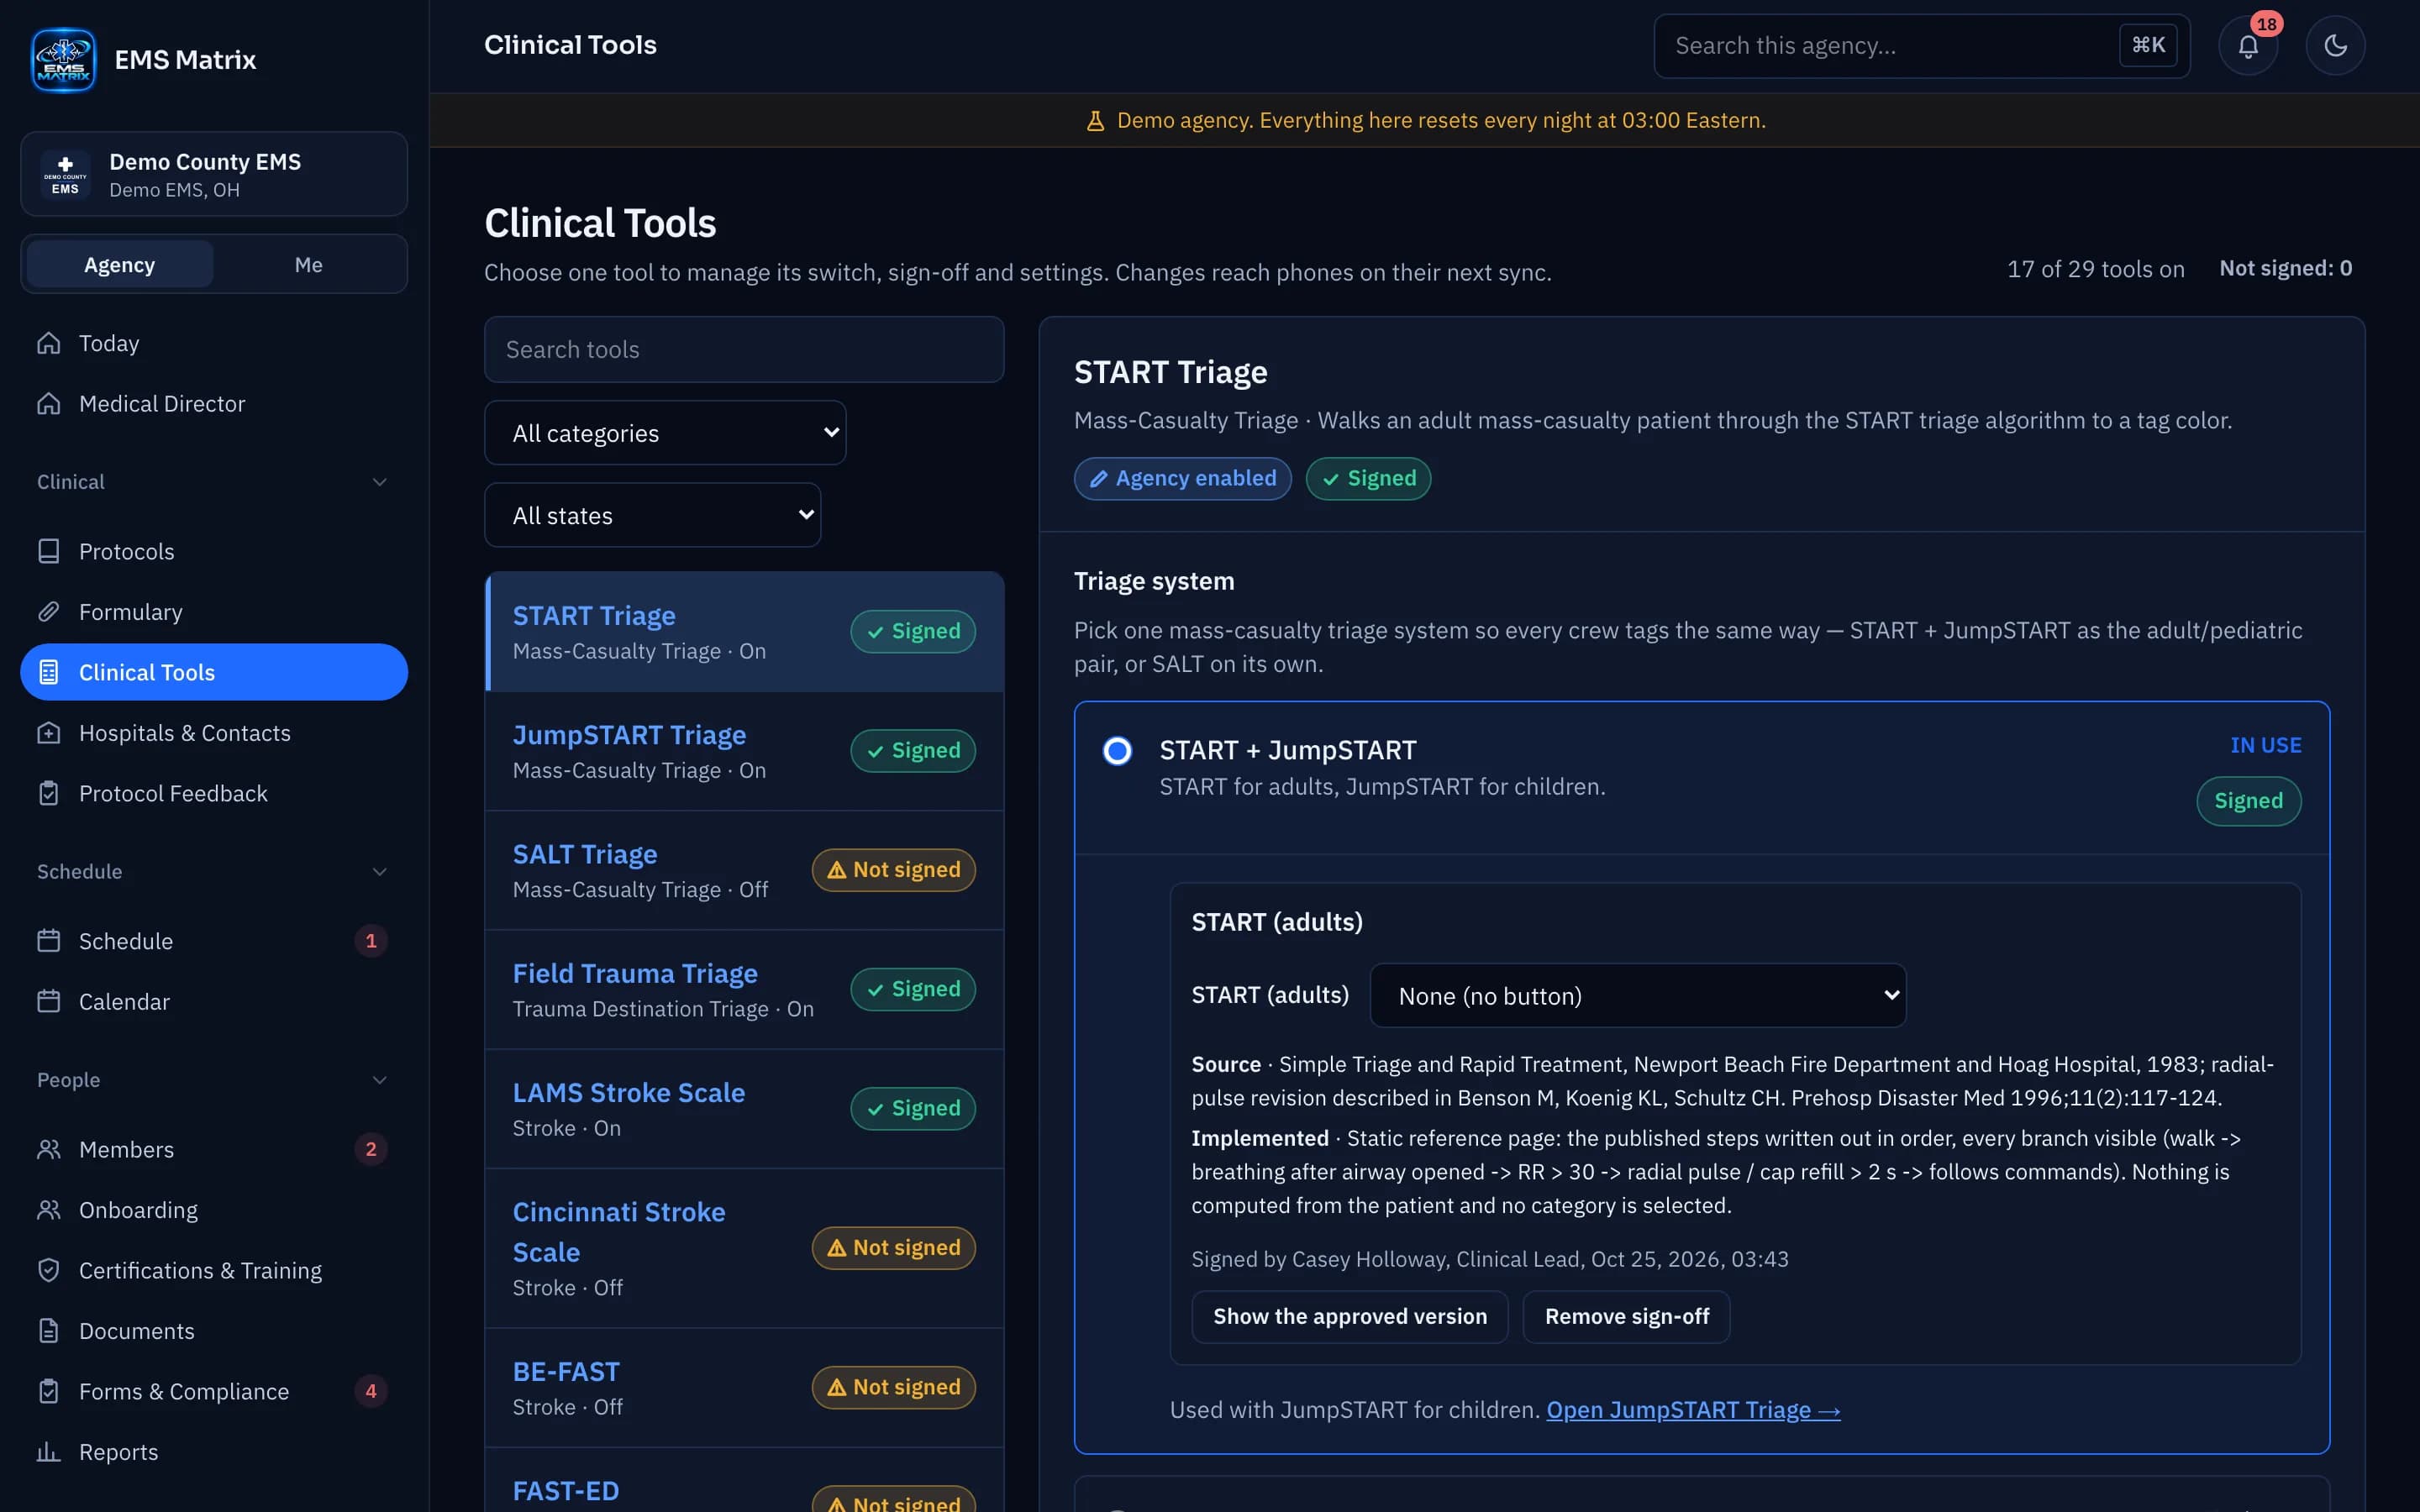Viewport: 2420px width, 1512px height.
Task: Open the START (adults) button dropdown
Action: [x=1638, y=996]
